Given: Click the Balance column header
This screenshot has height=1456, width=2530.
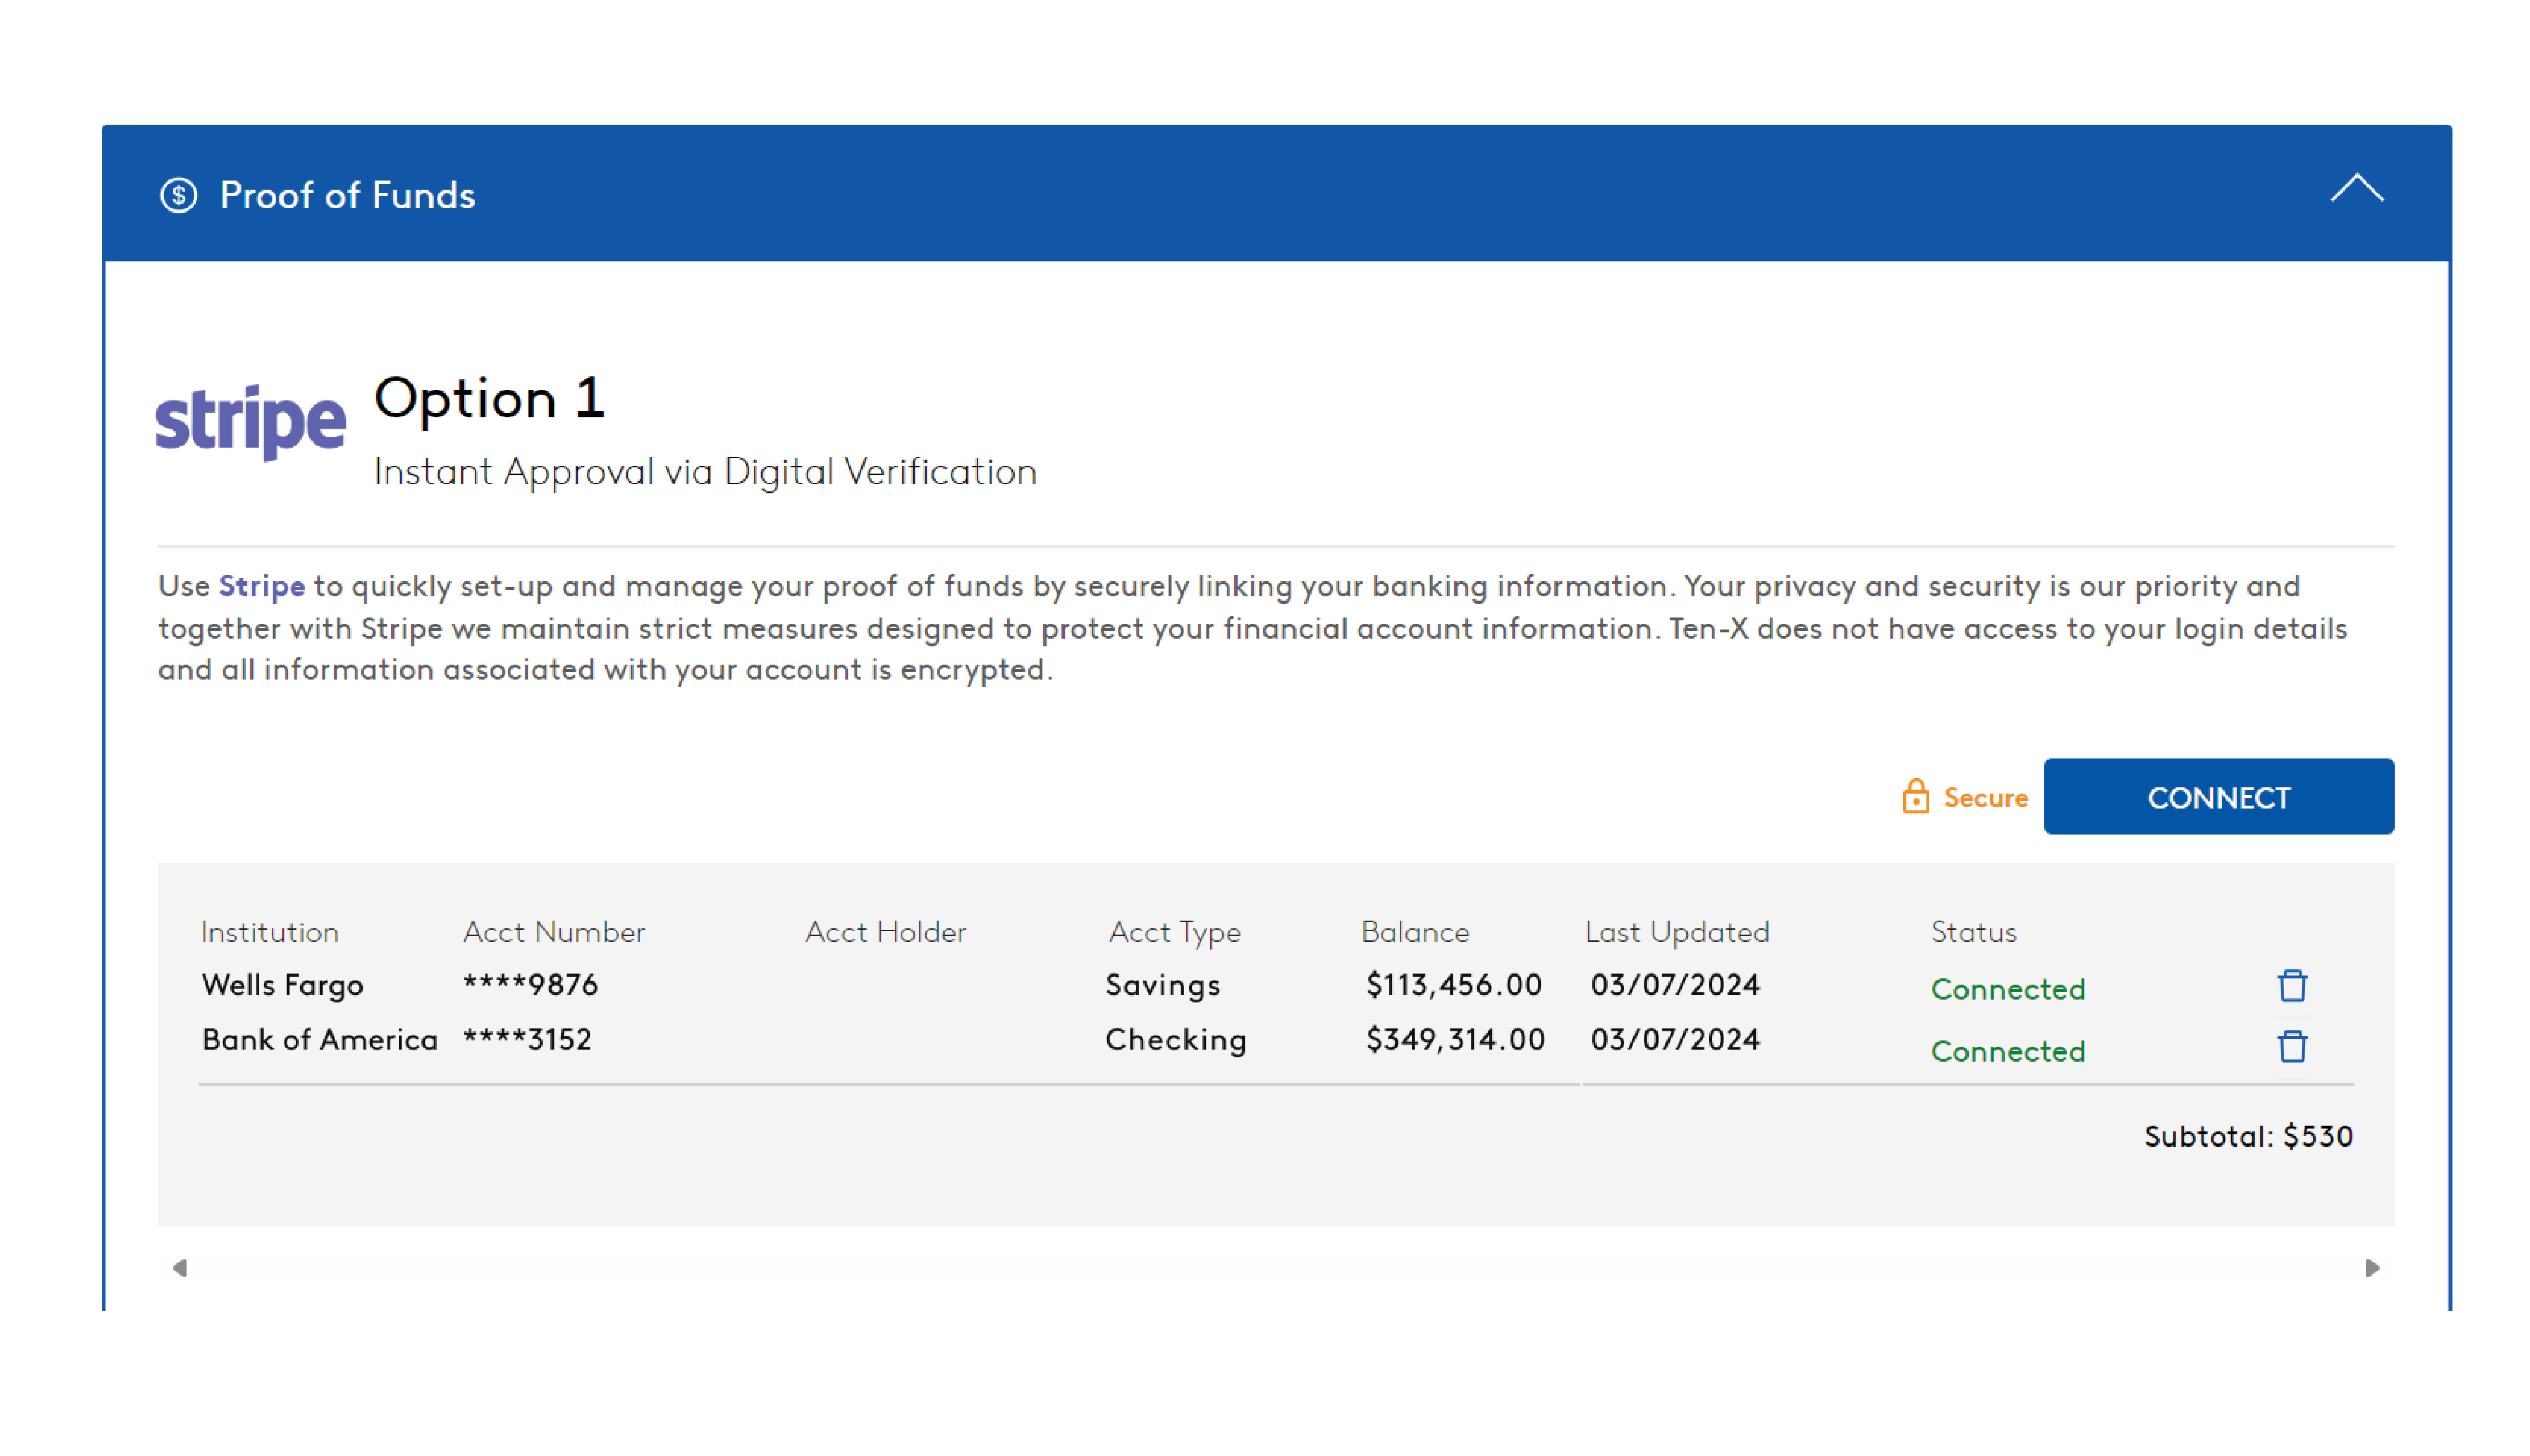Looking at the screenshot, I should coord(1415,932).
